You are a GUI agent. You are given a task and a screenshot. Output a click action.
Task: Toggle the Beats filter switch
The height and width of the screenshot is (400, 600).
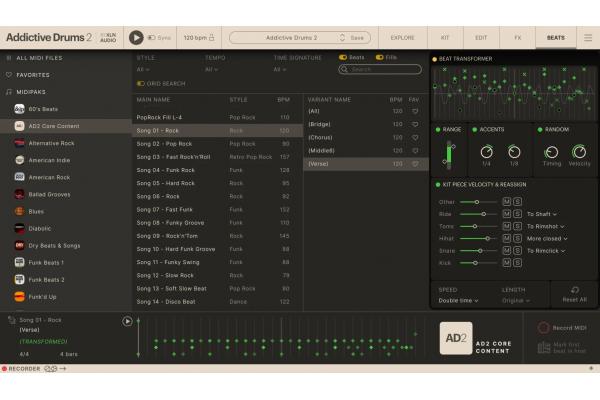tap(342, 57)
